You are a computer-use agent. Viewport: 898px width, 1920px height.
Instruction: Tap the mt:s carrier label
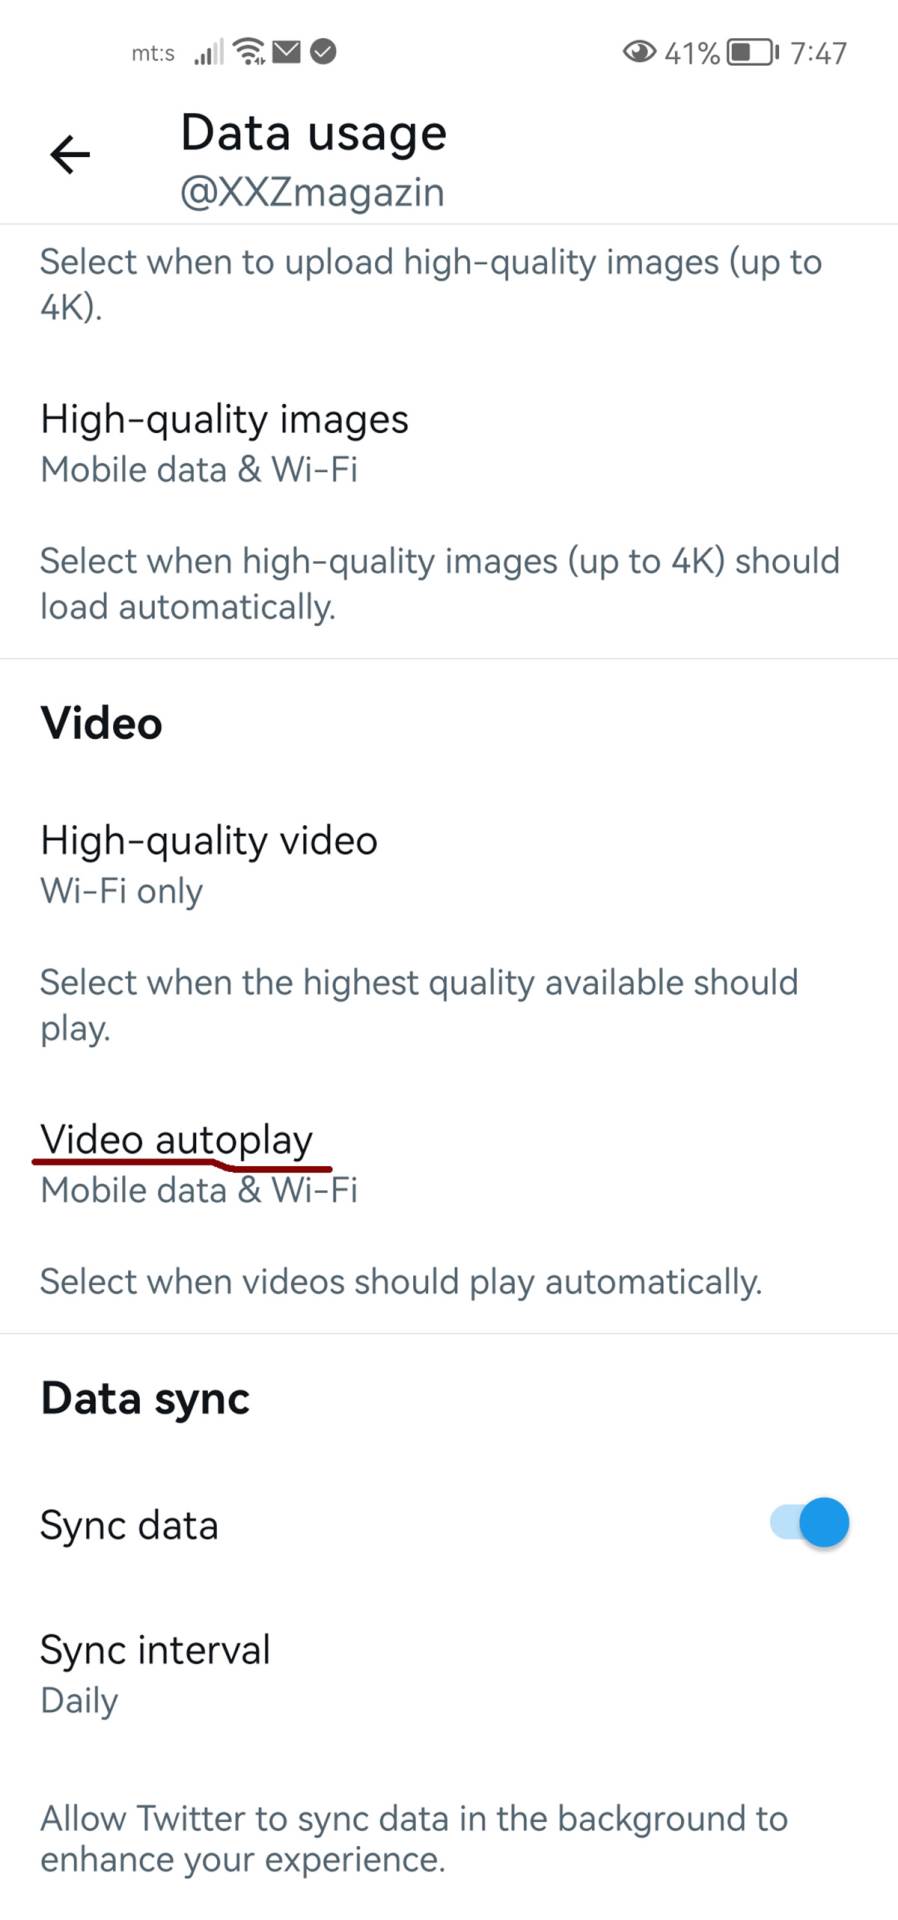[x=152, y=53]
